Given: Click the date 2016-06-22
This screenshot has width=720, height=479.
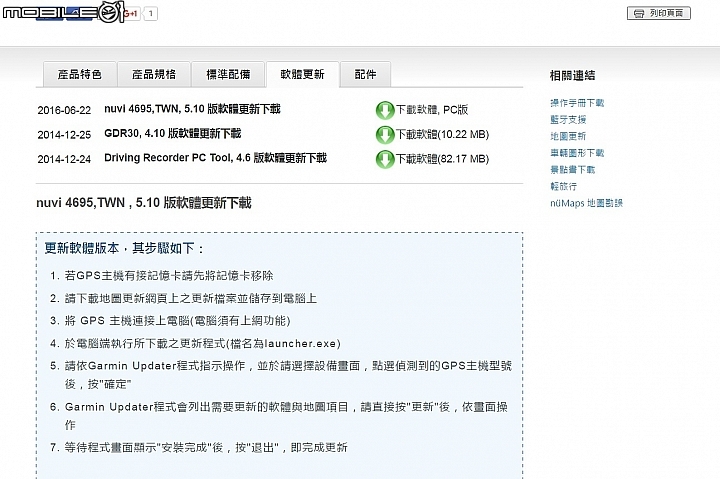Looking at the screenshot, I should click(64, 110).
